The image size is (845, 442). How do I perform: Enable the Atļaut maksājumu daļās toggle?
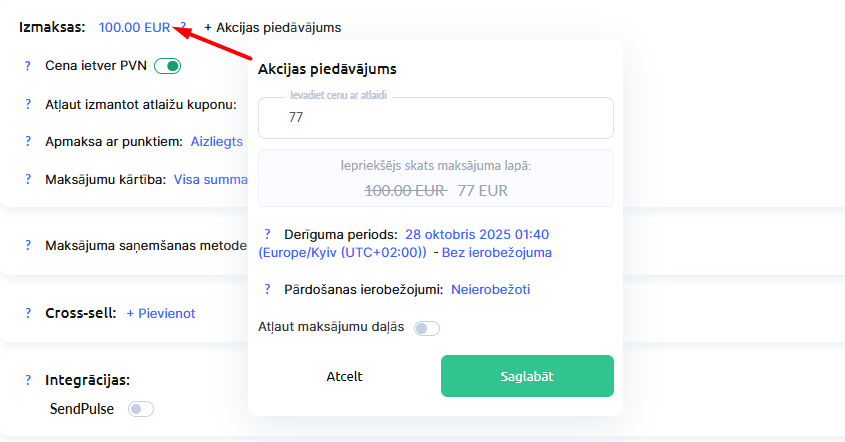[x=427, y=328]
